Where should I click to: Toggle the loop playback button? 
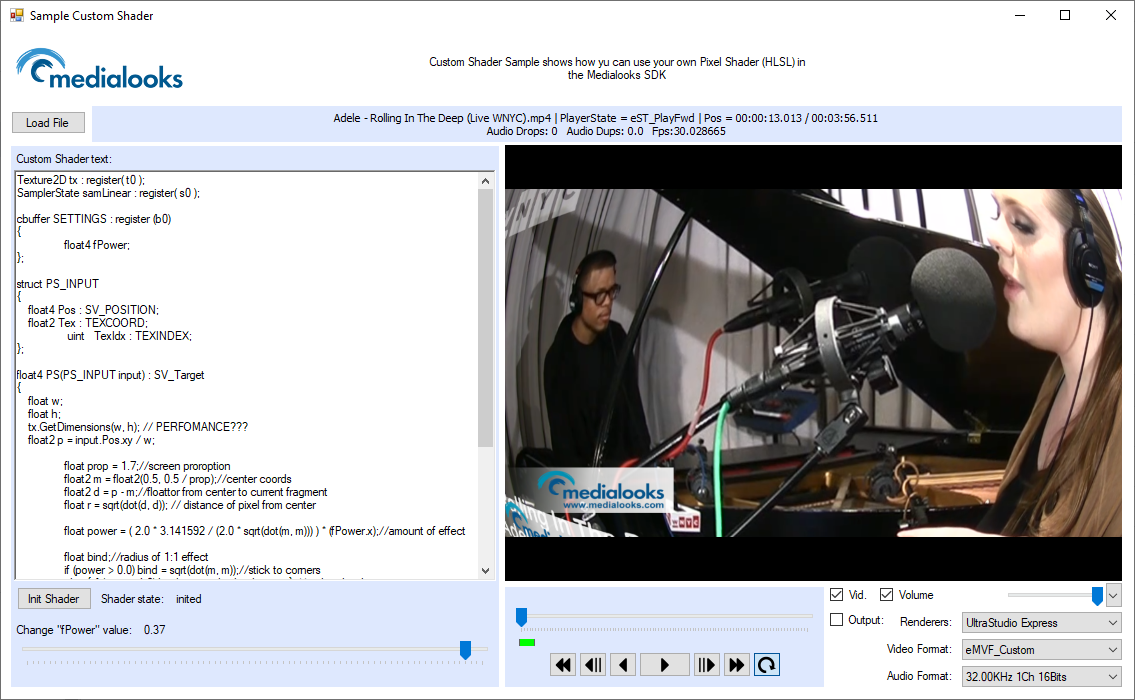click(767, 665)
